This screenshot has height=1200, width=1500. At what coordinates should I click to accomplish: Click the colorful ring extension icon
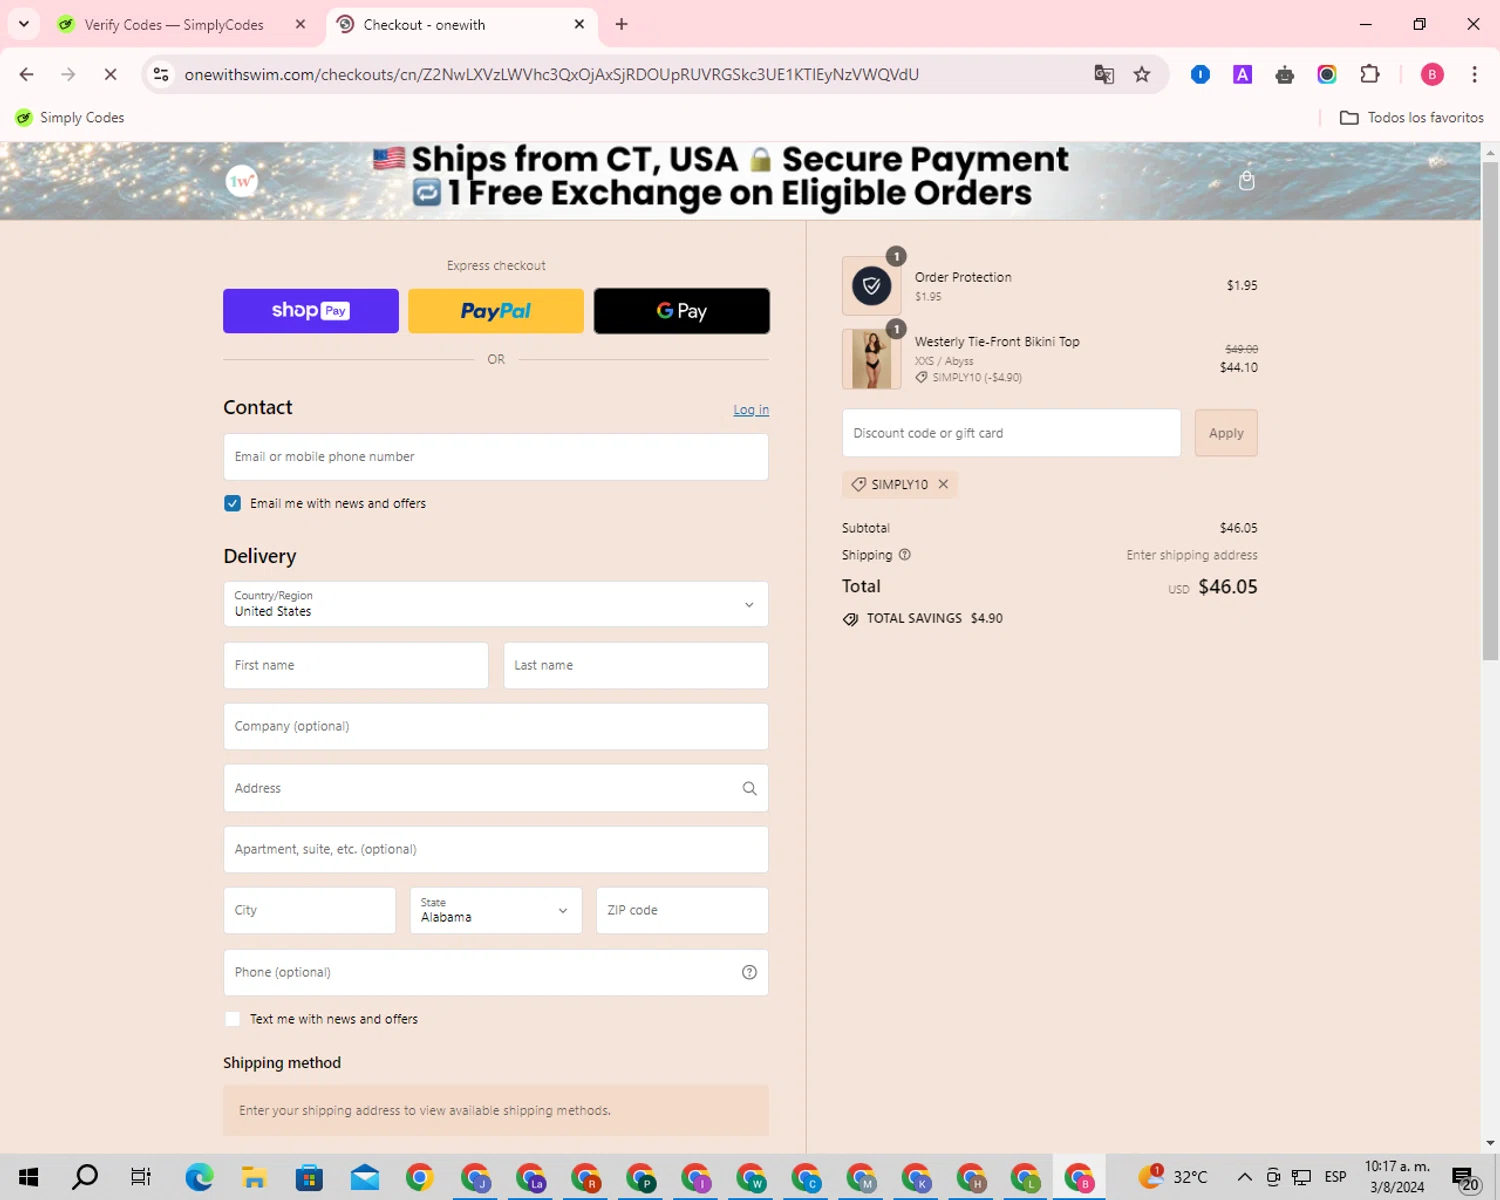point(1327,74)
